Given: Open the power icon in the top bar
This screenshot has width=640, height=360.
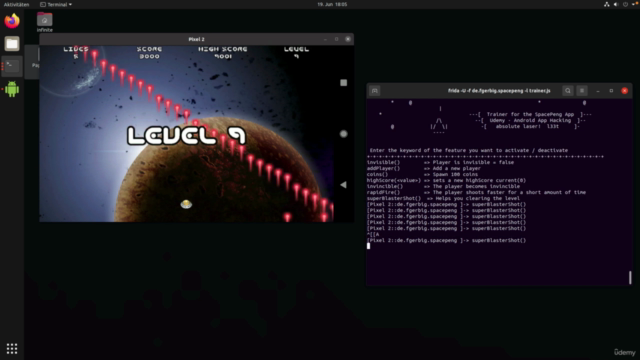Looking at the screenshot, I should tap(625, 4).
